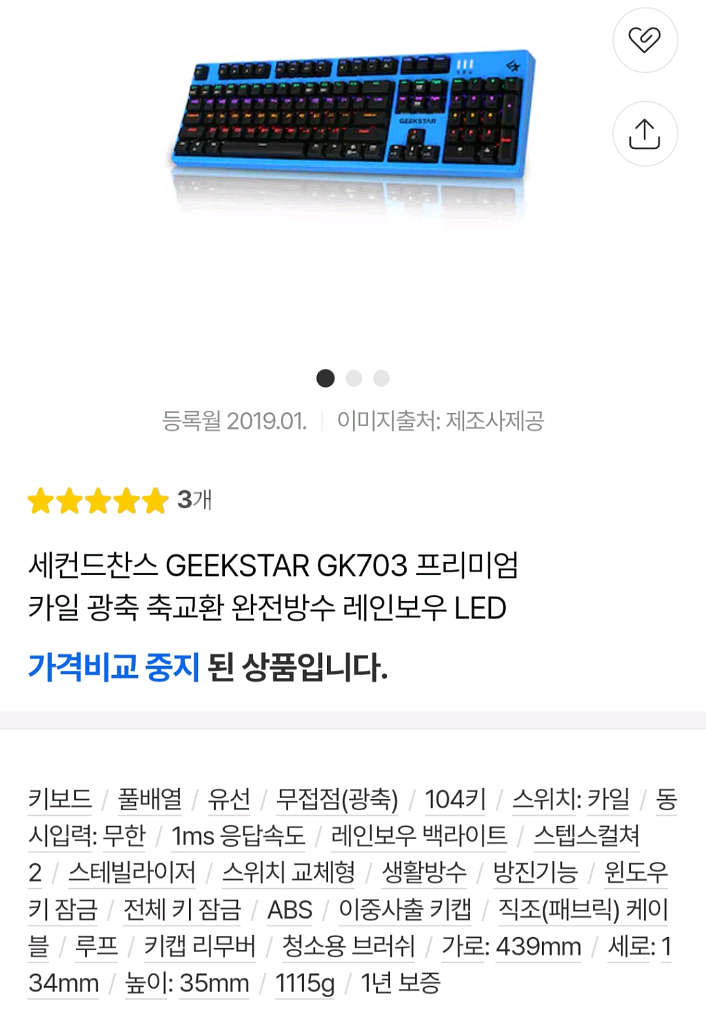Image resolution: width=706 pixels, height=1024 pixels.
Task: Click the five-star rating stars
Action: click(x=96, y=498)
